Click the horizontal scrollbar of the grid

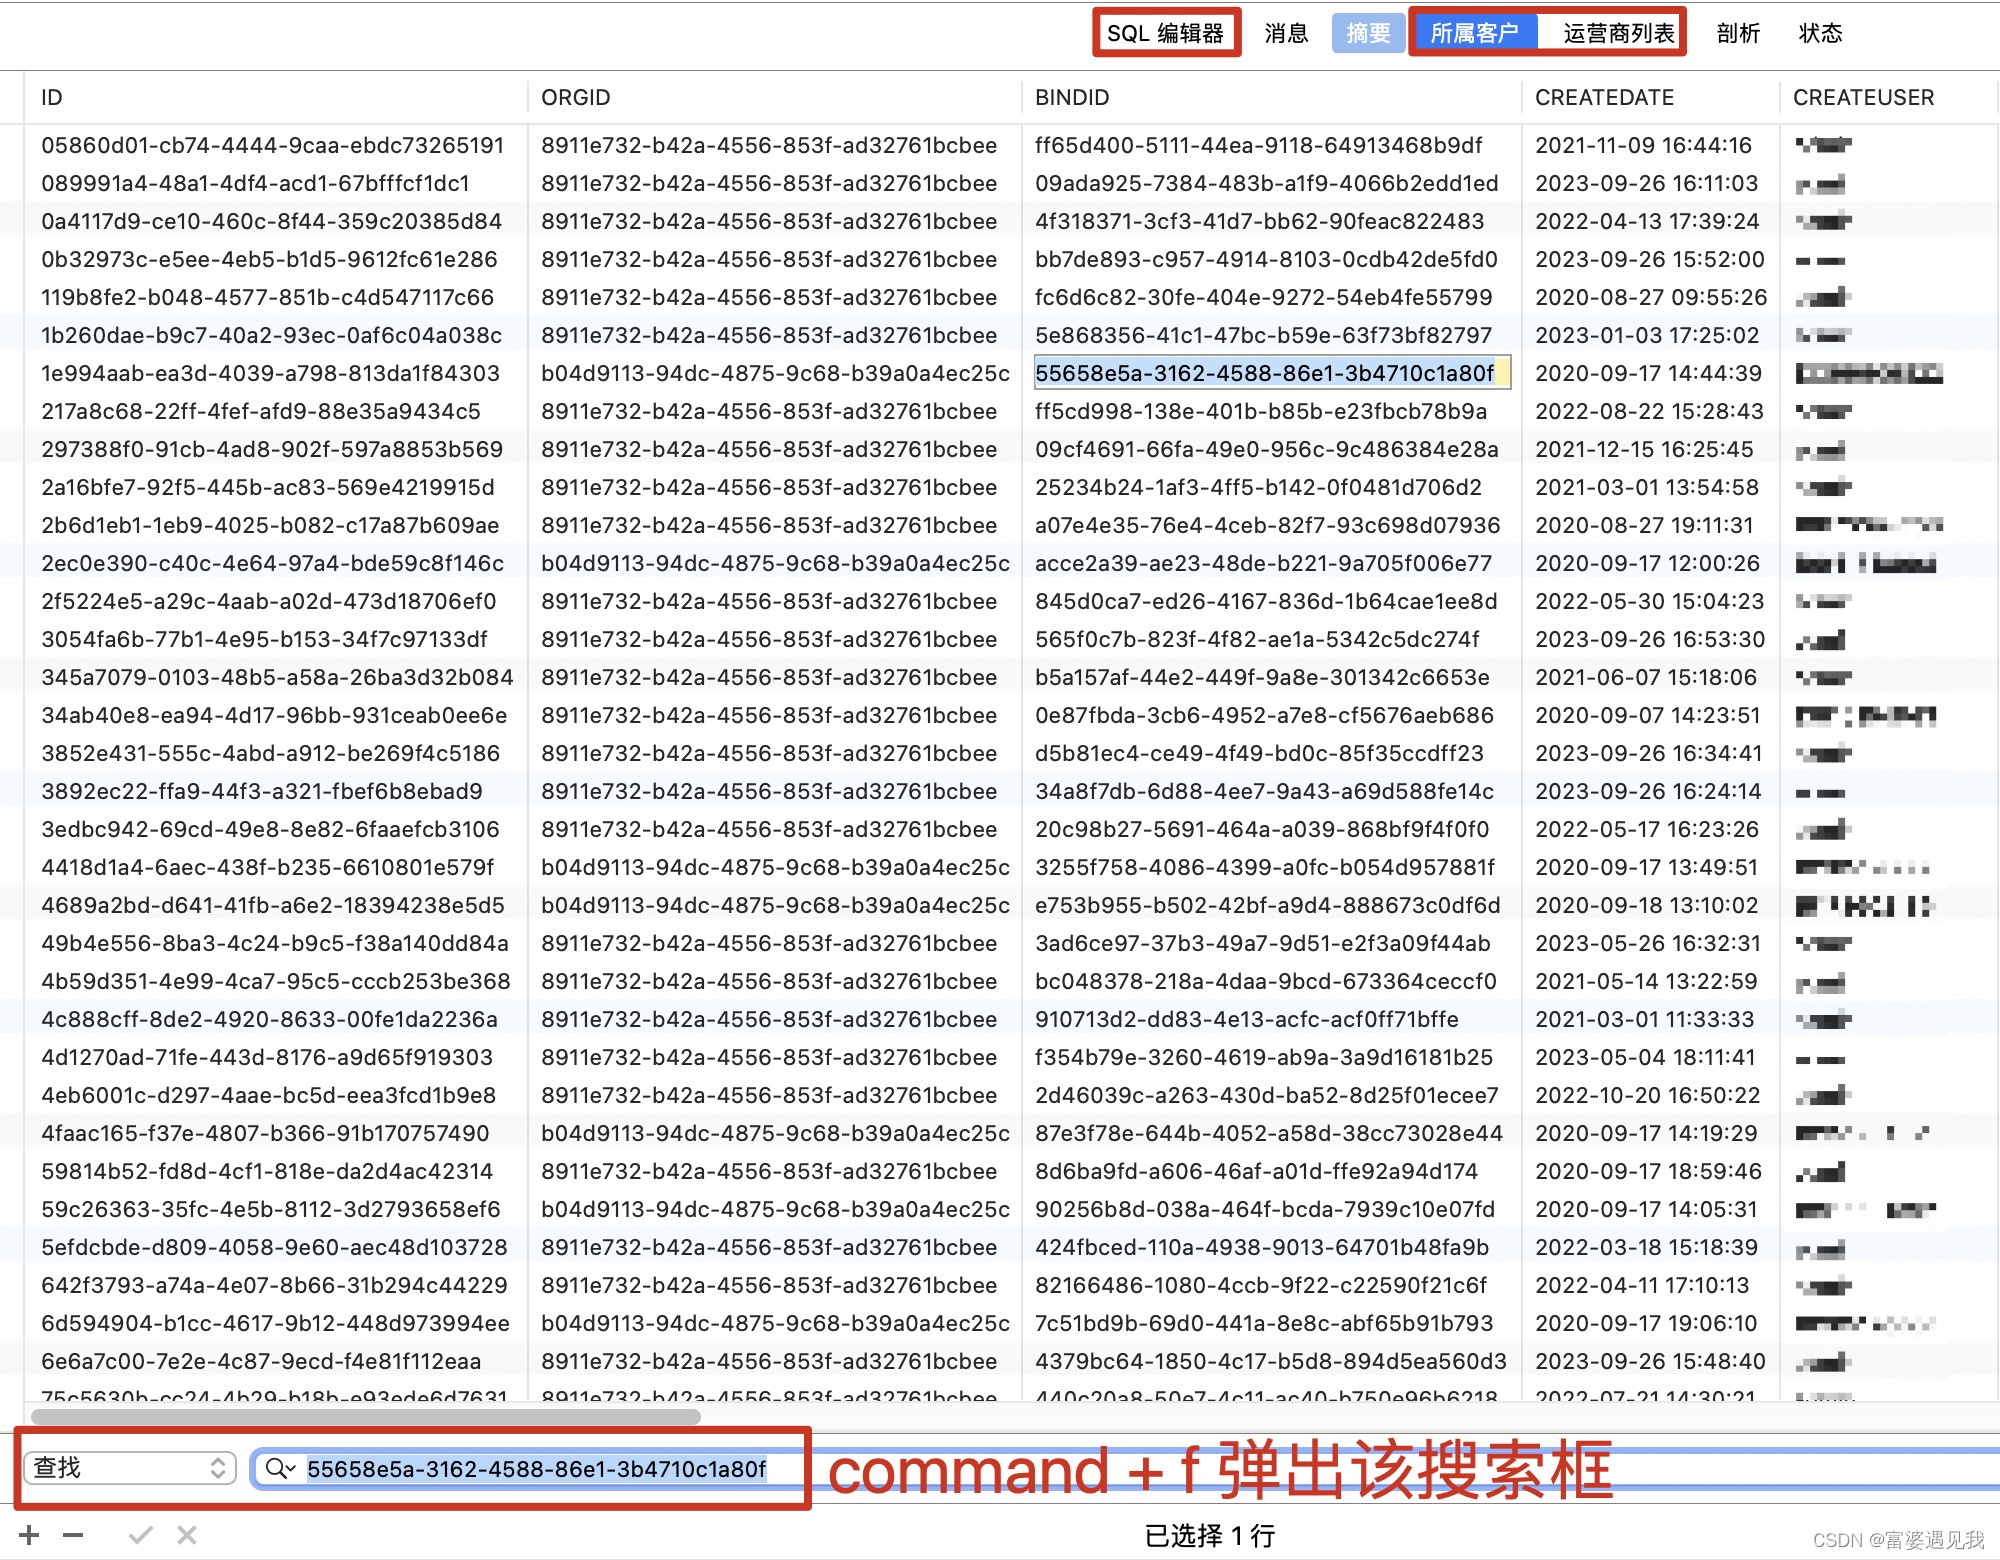(366, 1416)
